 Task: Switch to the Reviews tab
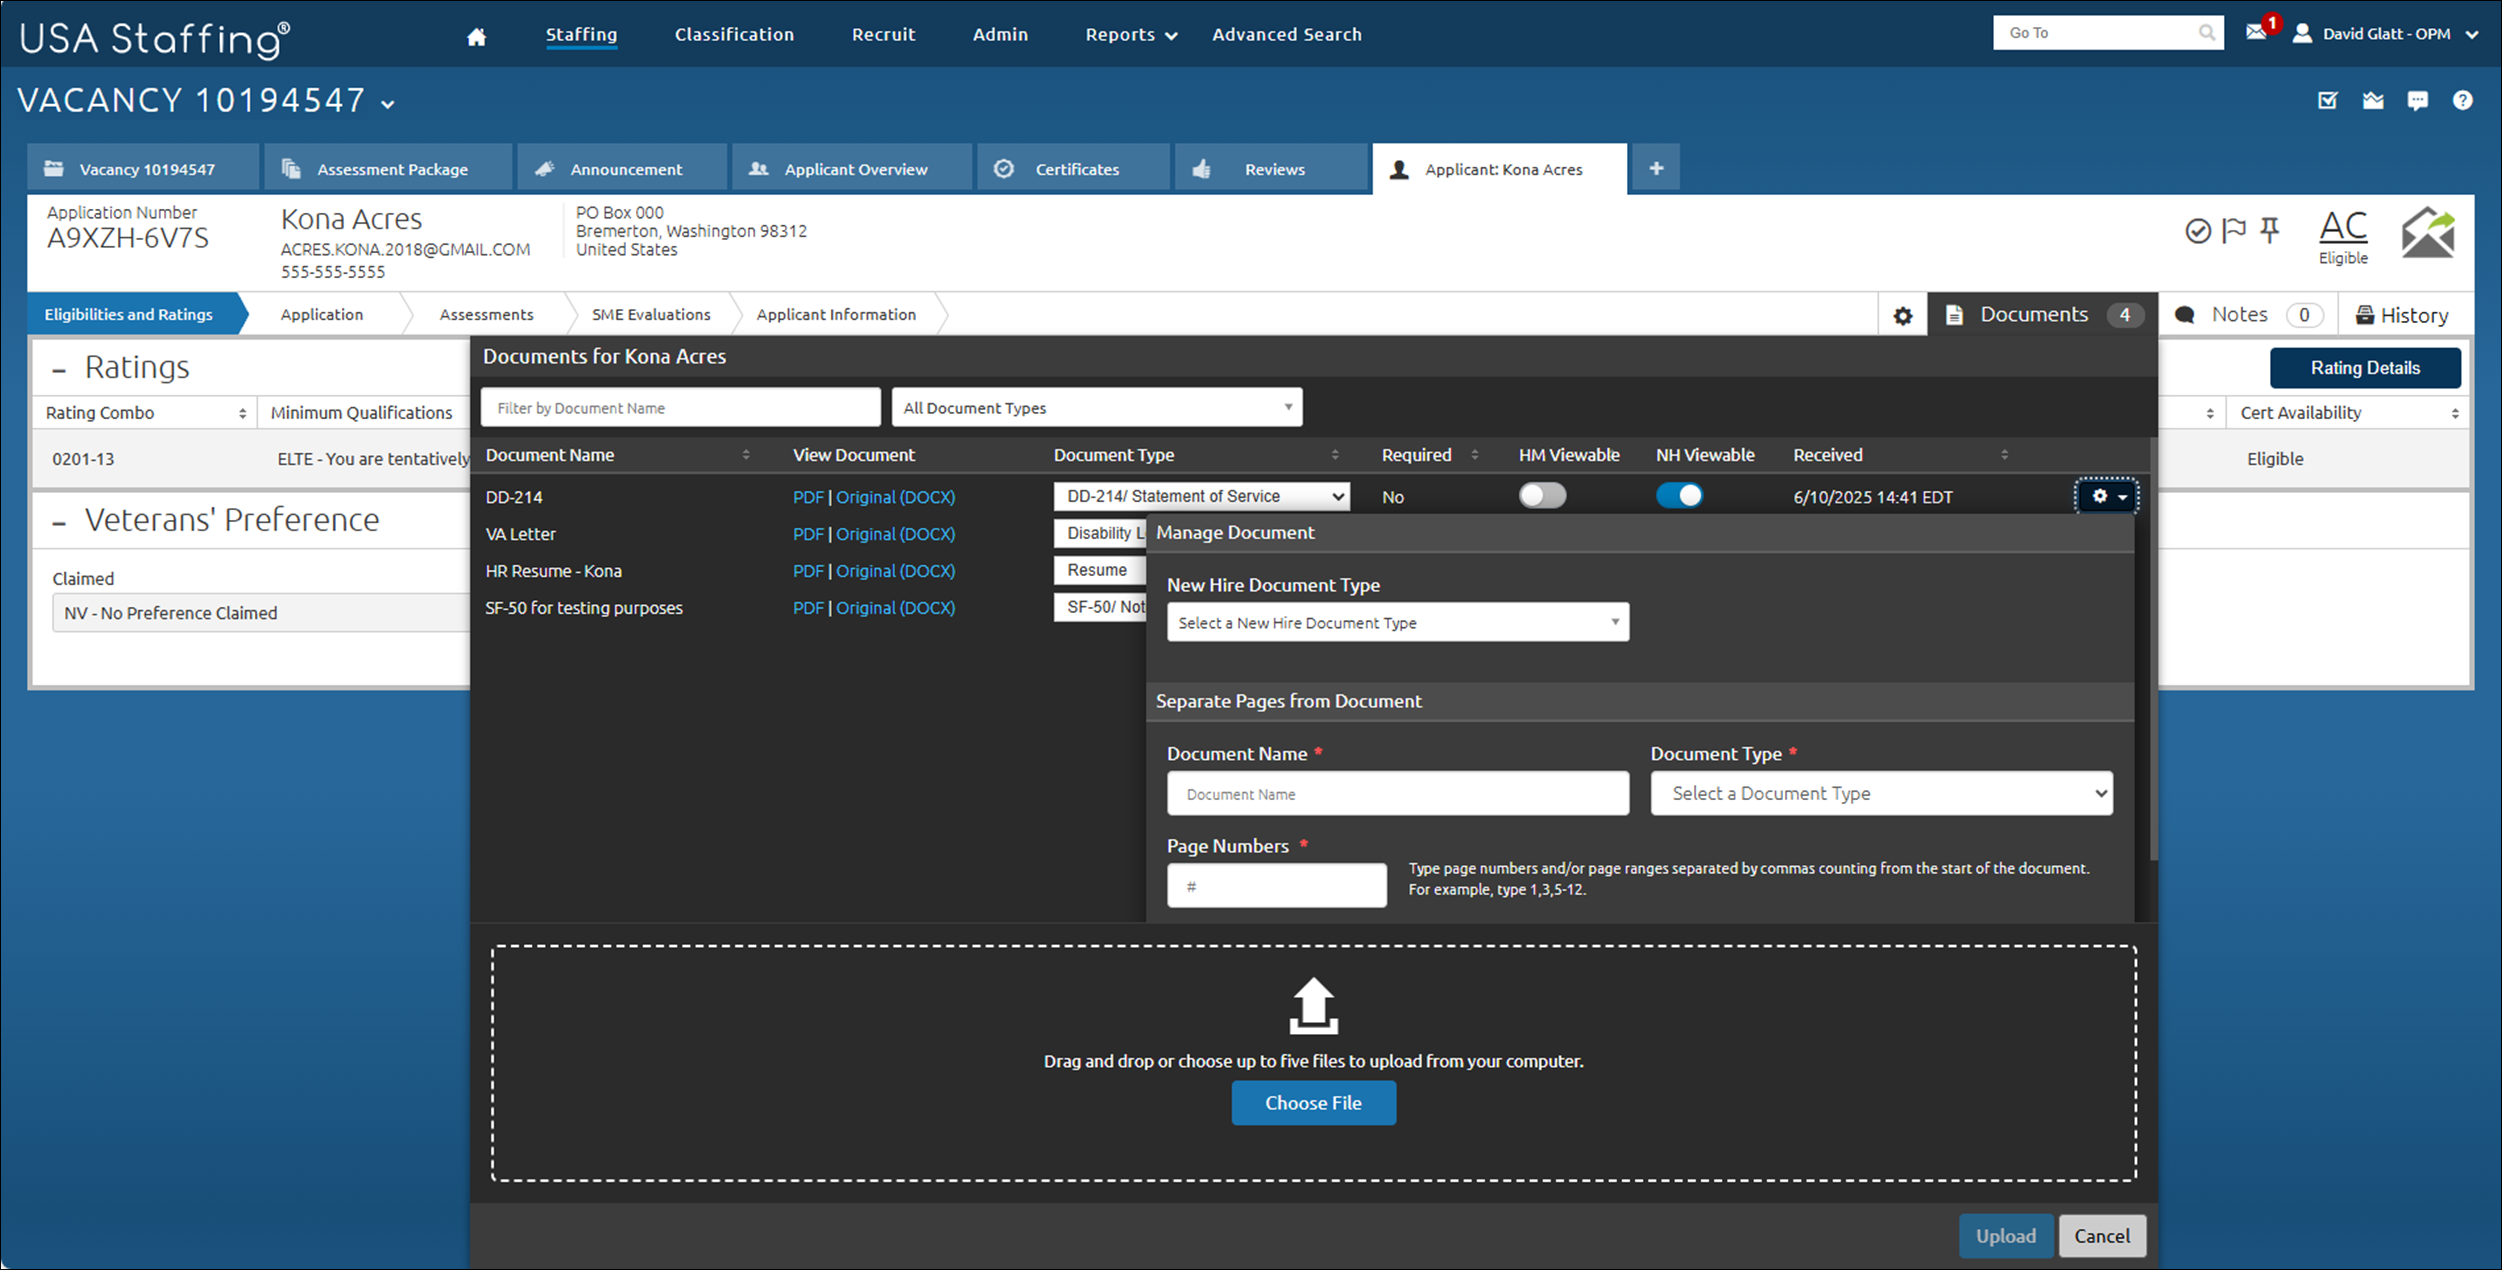[1271, 168]
